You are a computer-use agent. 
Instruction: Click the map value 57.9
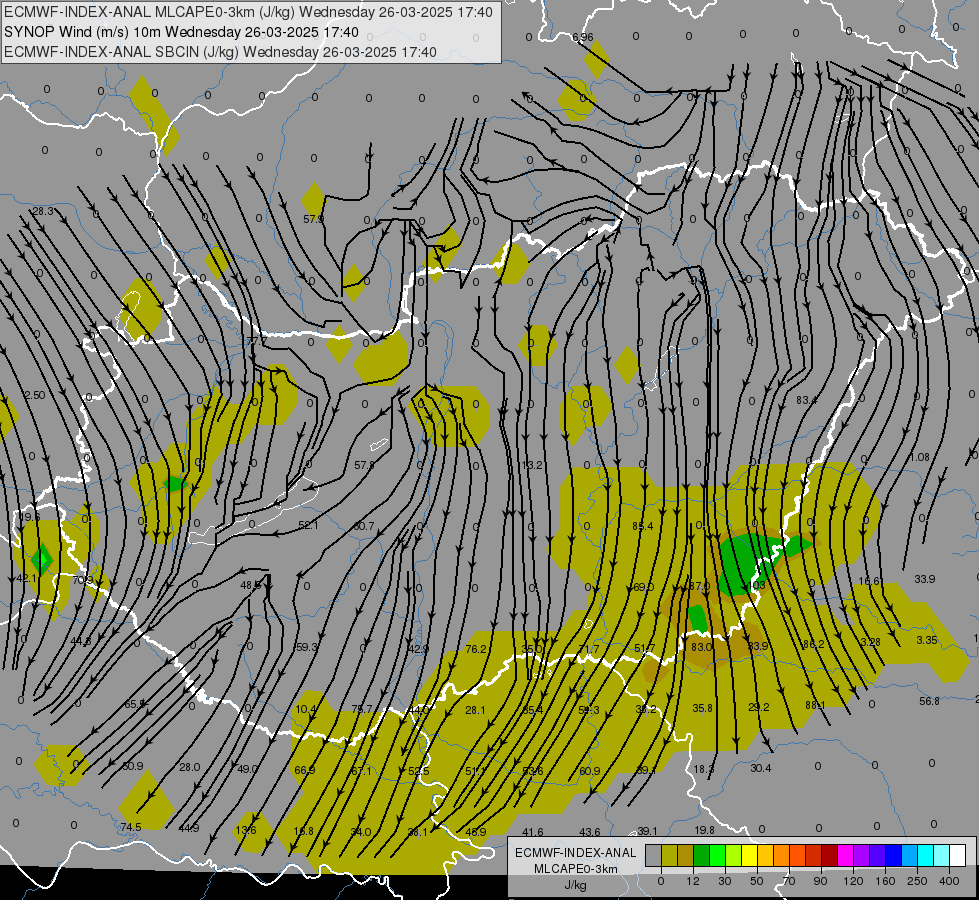click(x=313, y=219)
